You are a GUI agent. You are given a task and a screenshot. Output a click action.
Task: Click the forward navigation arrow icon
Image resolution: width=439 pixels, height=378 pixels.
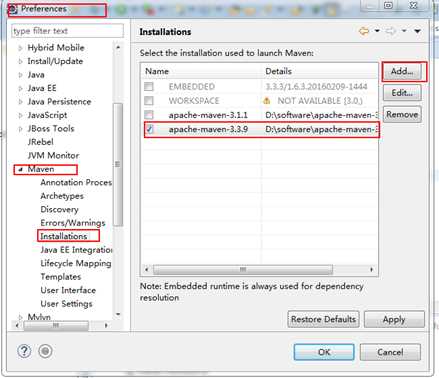coord(391,31)
